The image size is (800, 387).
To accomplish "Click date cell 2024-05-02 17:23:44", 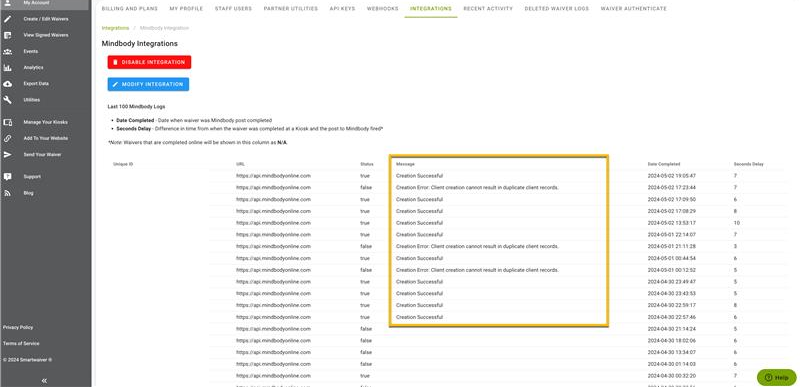I will 672,188.
